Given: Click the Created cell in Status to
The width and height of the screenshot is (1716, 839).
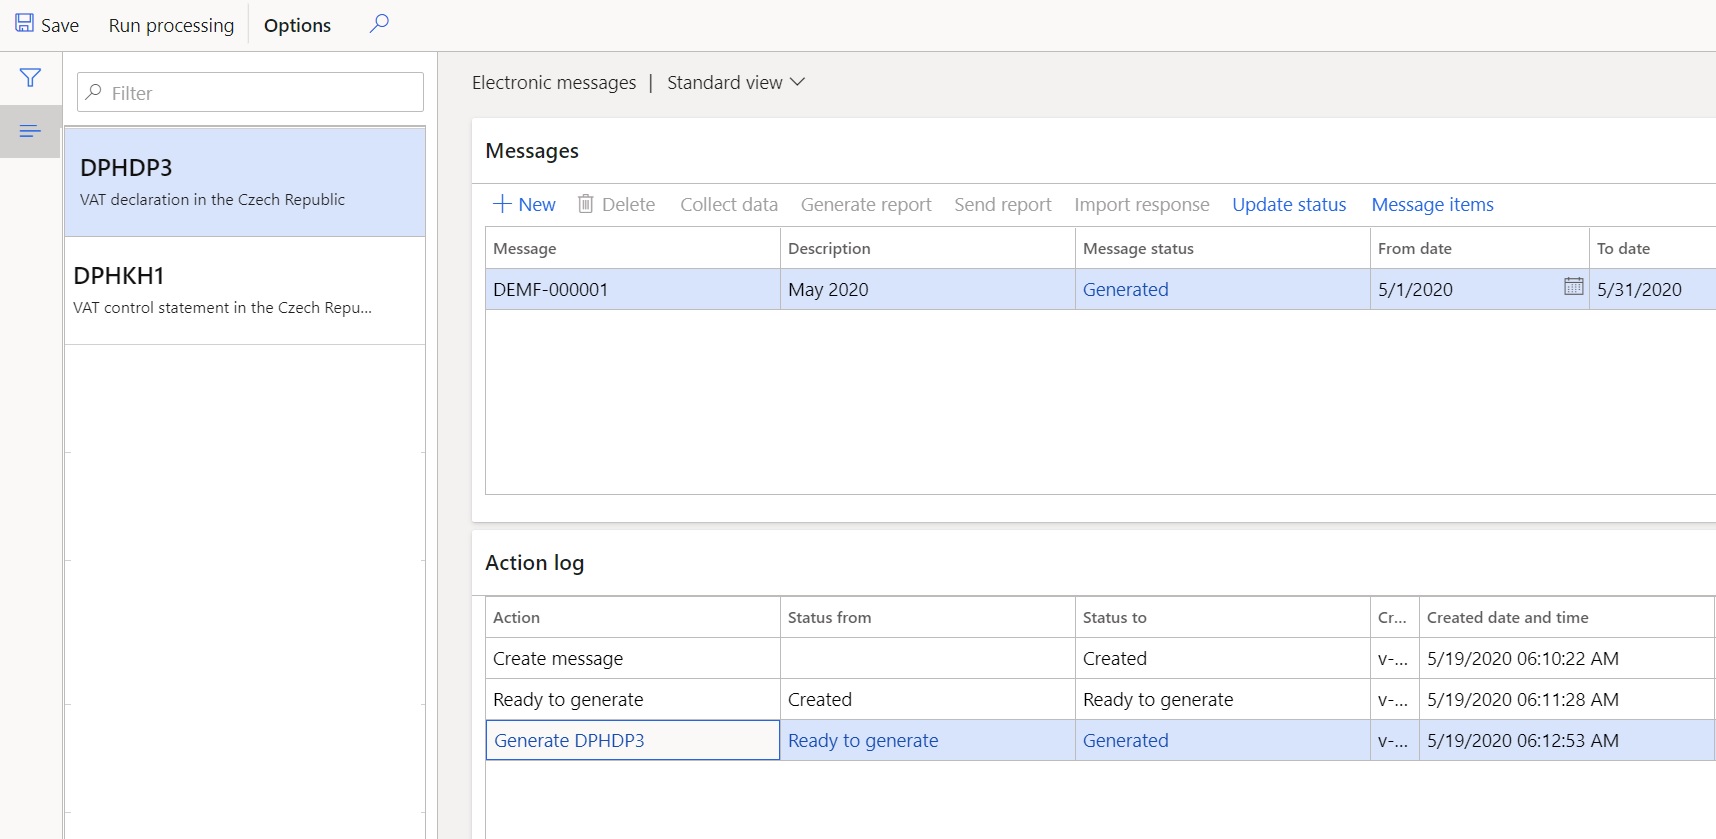Looking at the screenshot, I should (x=1222, y=658).
